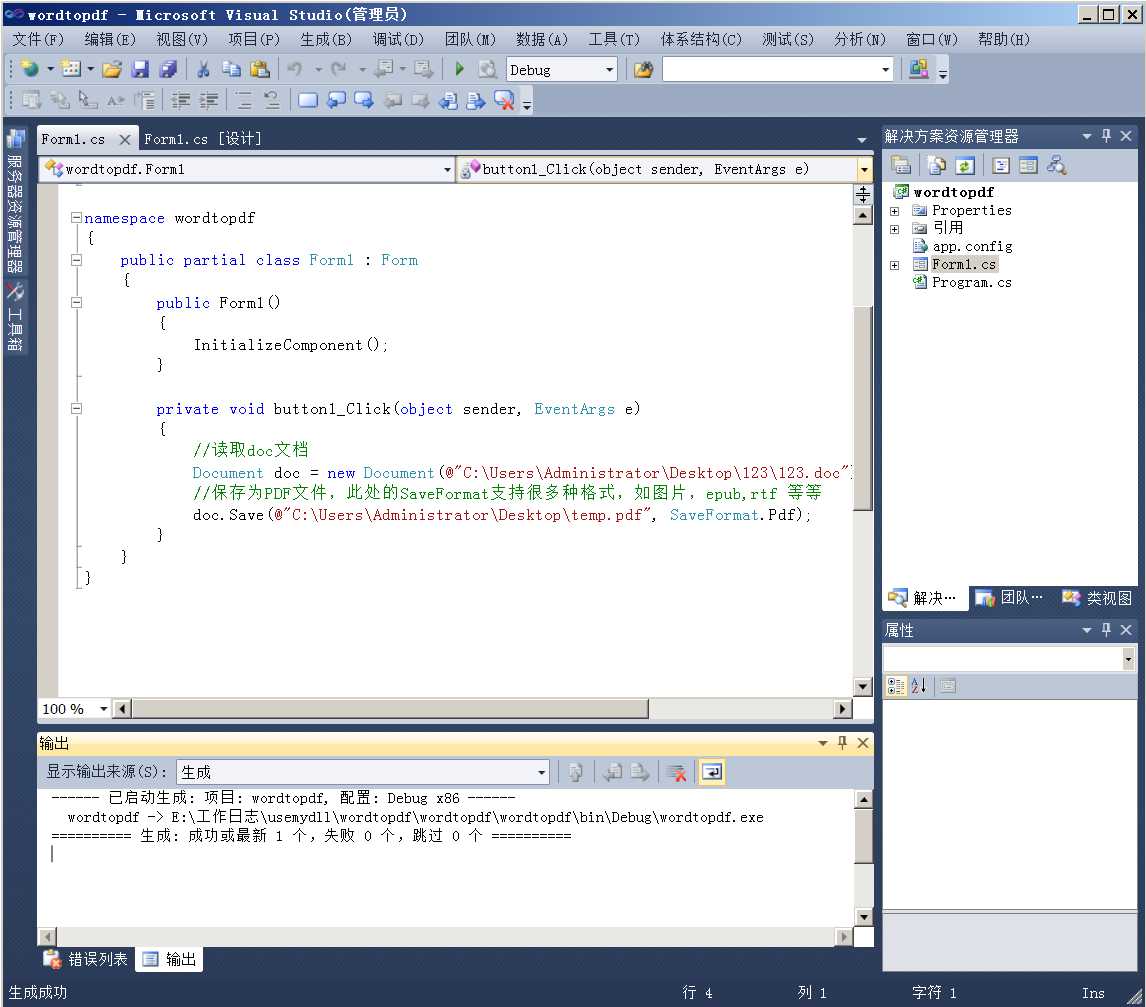Viewport: 1146px width, 1007px height.
Task: Click the code editor horizontal scrollbar thumb
Action: 390,709
